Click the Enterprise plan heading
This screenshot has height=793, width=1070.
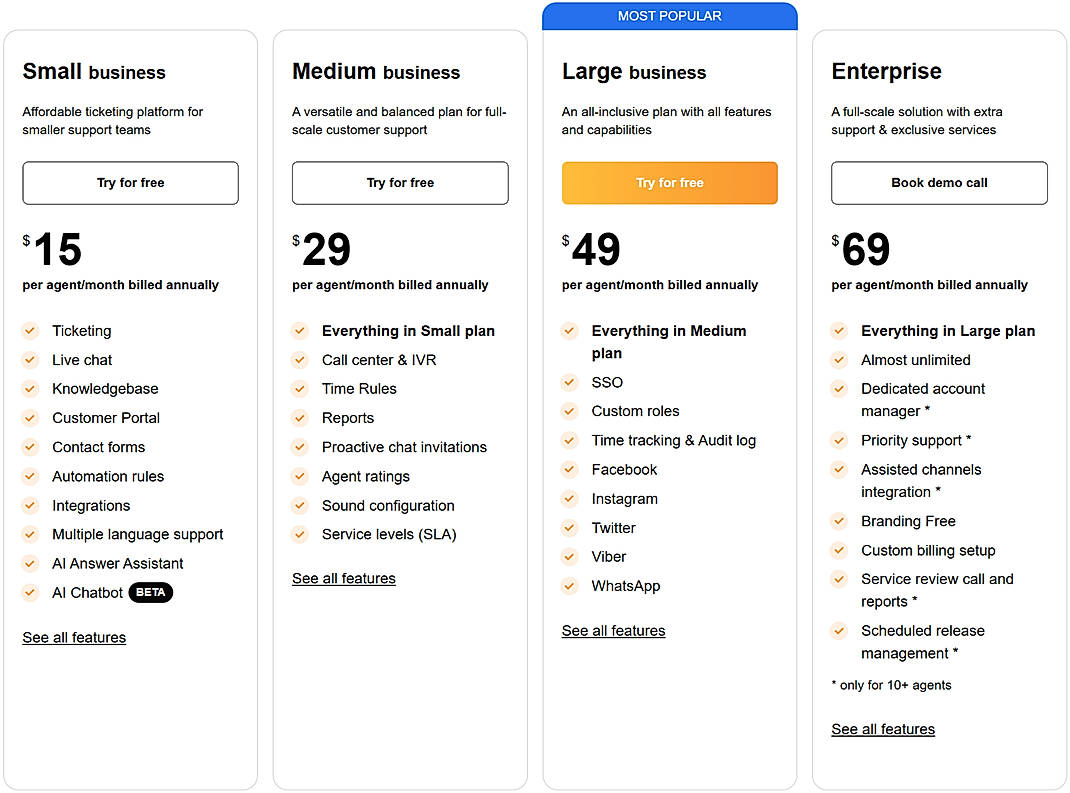pyautogui.click(x=886, y=72)
